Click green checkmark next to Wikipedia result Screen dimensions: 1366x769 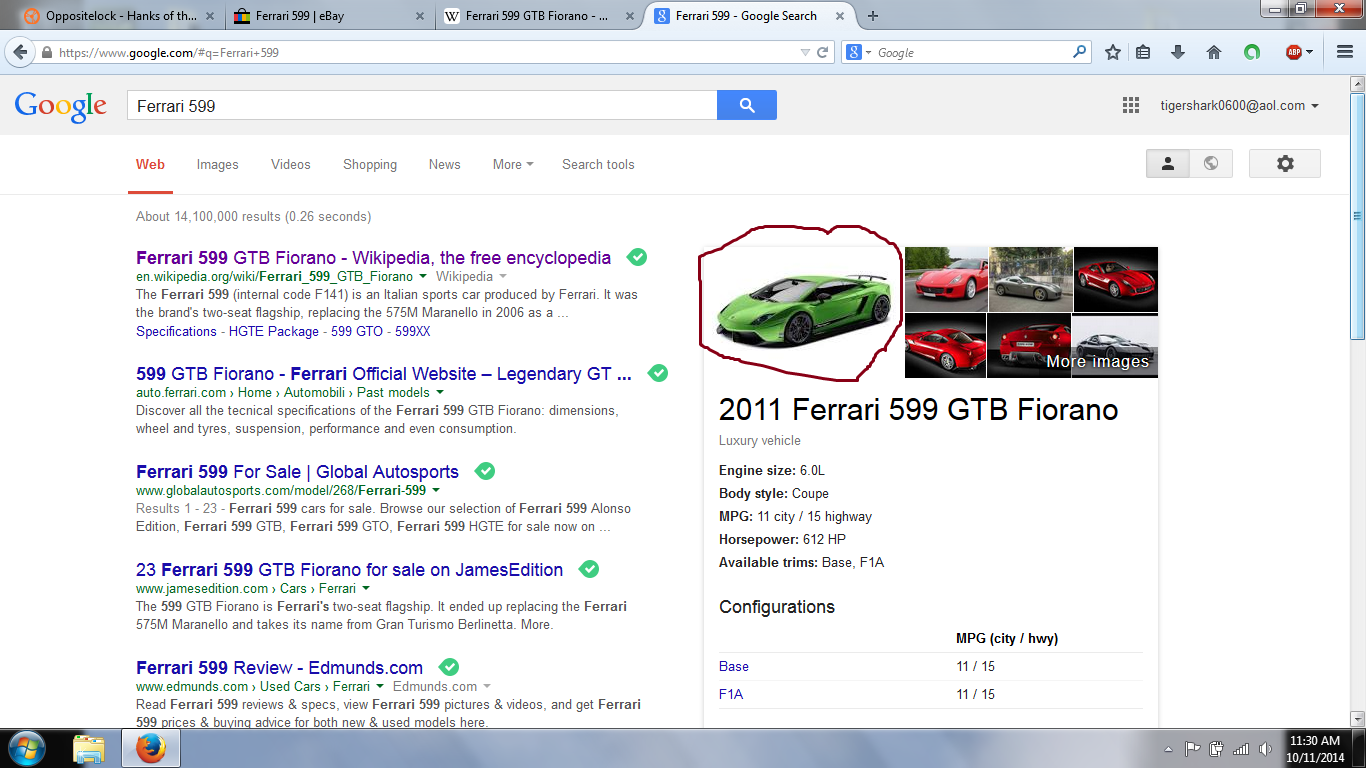coord(637,257)
